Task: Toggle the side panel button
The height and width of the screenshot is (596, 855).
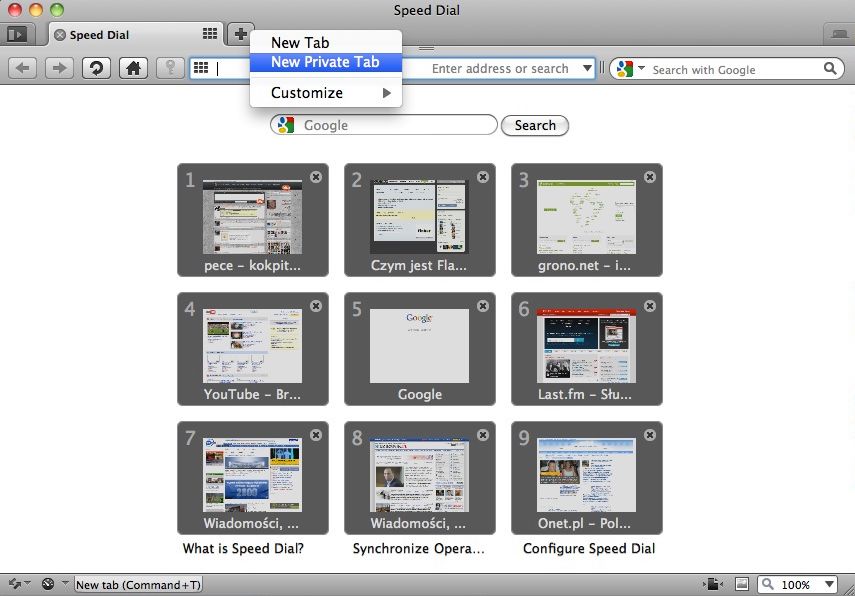Action: 17,34
